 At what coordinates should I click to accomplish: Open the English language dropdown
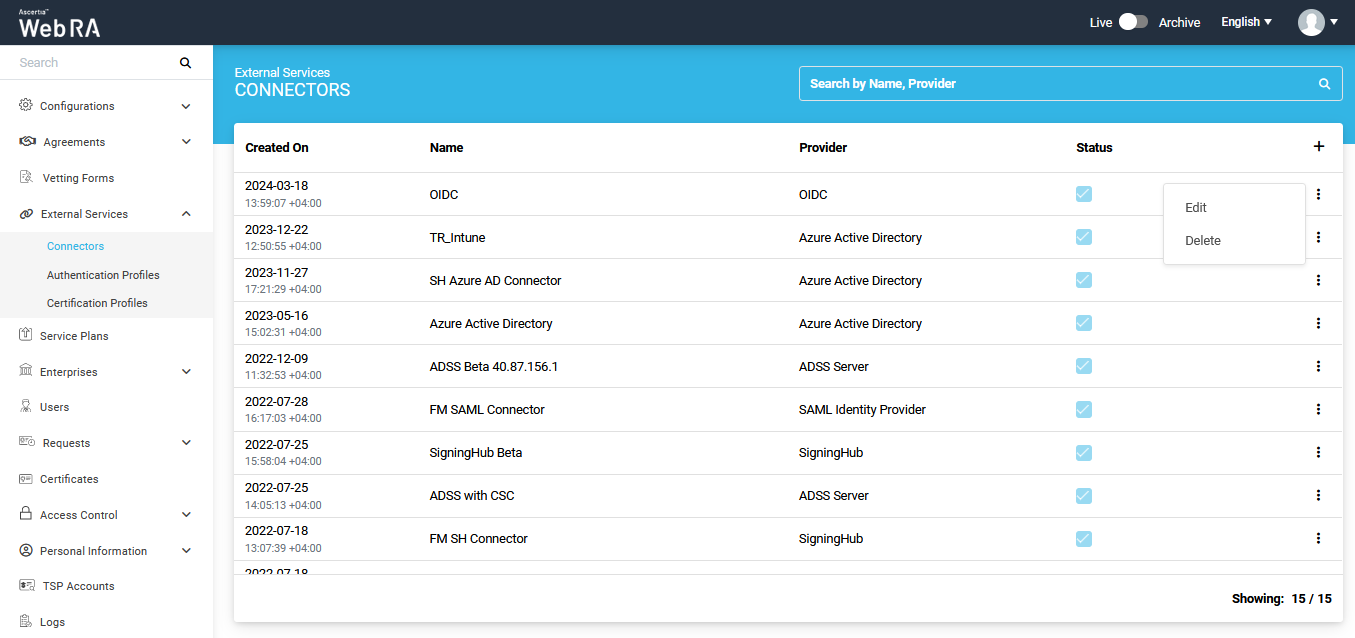1246,22
